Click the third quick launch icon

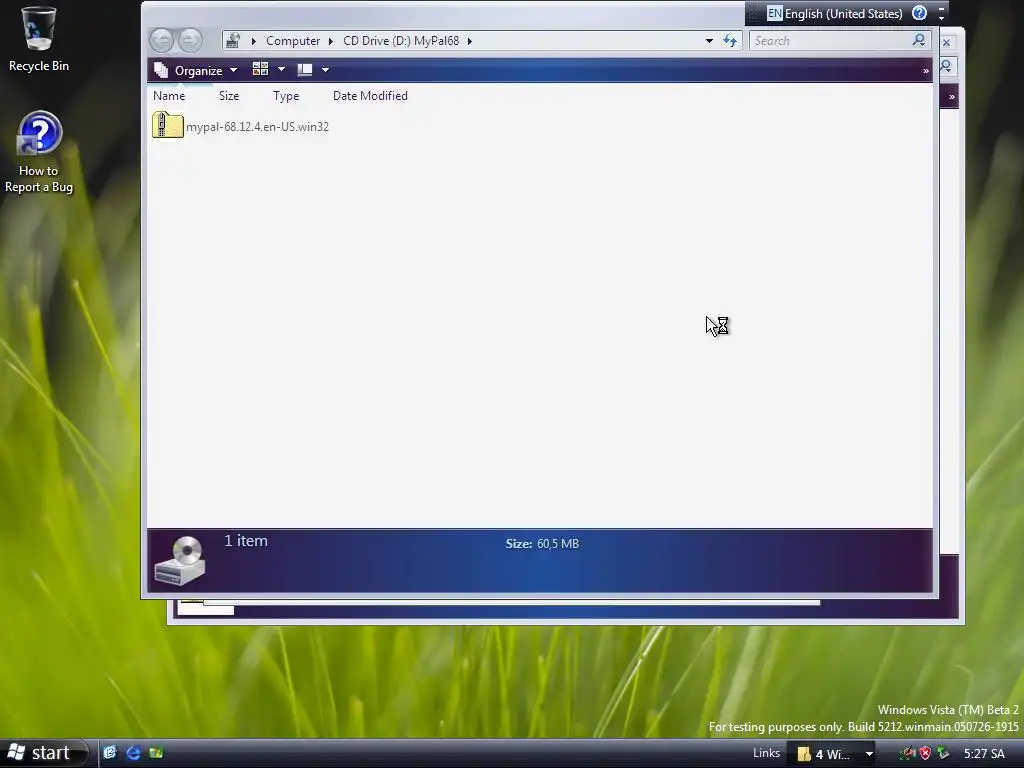pyautogui.click(x=156, y=753)
